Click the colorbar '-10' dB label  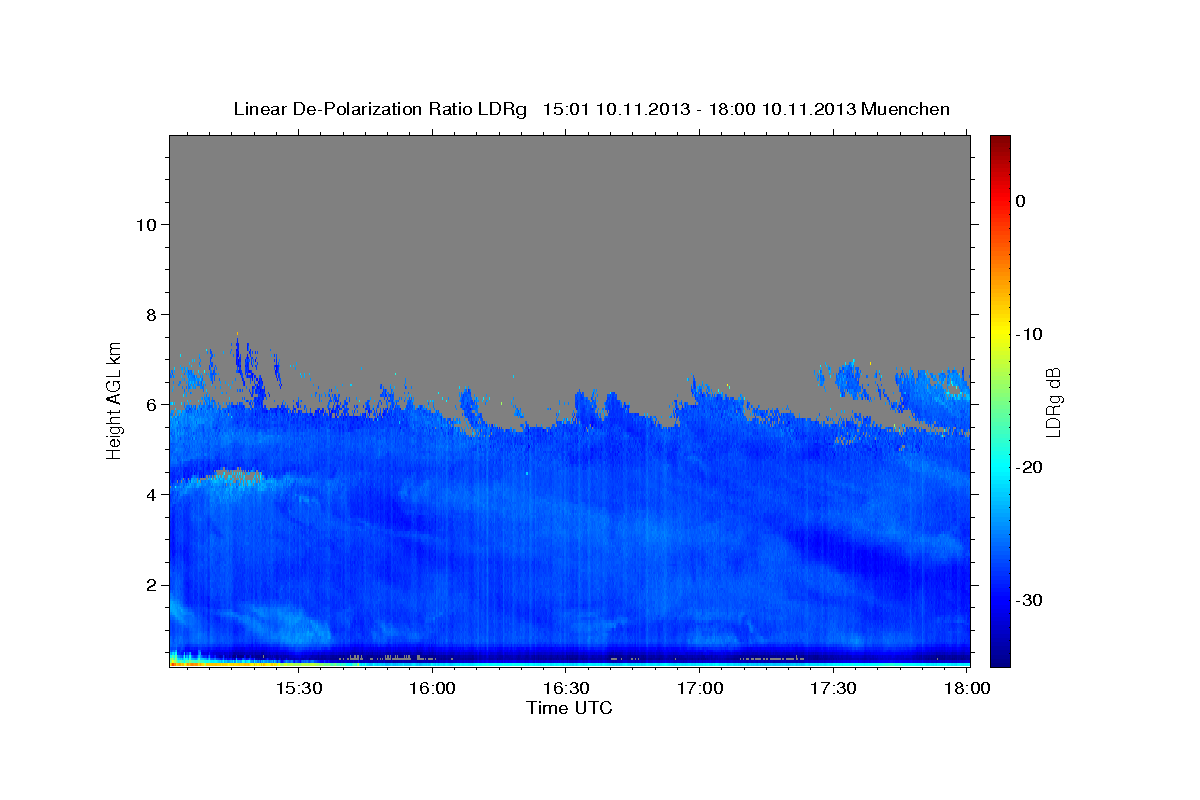click(x=1028, y=334)
